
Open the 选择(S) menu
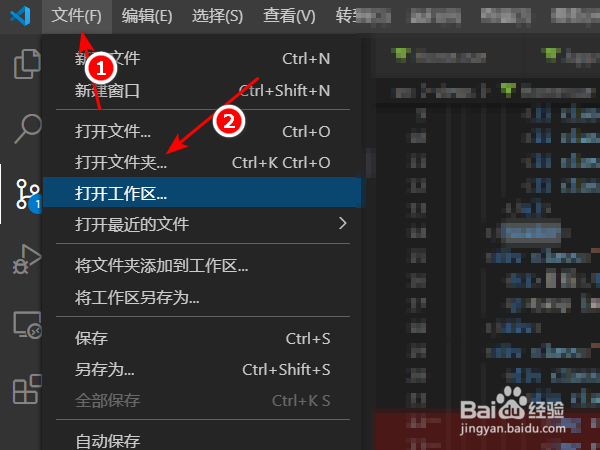tap(217, 16)
